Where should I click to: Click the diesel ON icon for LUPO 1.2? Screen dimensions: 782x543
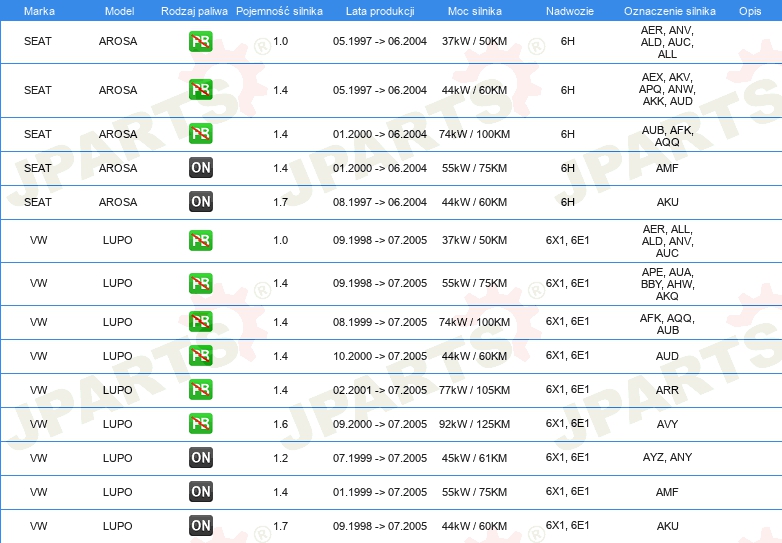coord(200,457)
